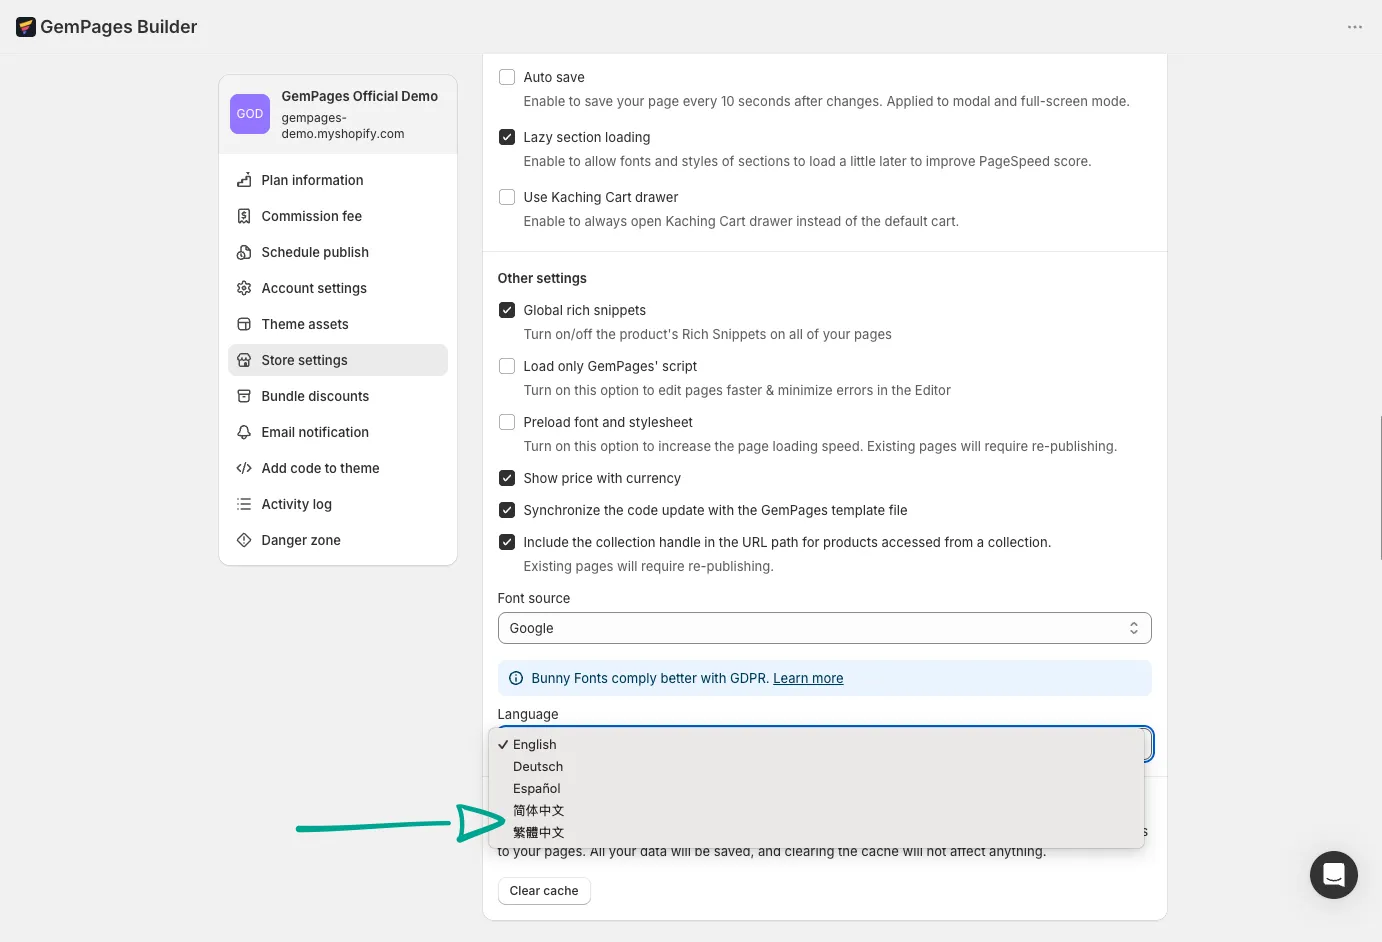This screenshot has height=942, width=1382.
Task: Open the Learn more link
Action: 808,678
